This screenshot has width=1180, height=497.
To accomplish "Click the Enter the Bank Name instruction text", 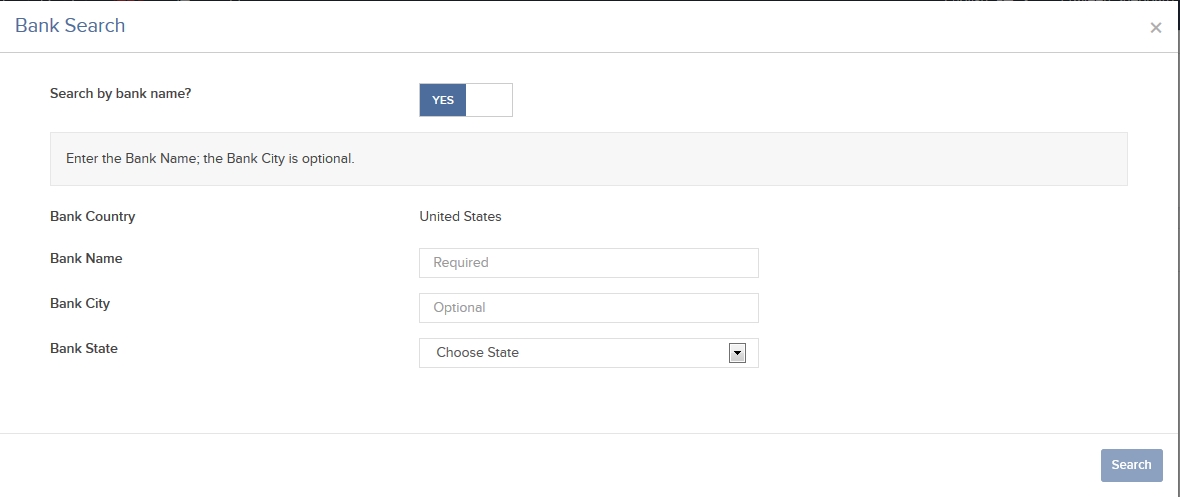I will 210,160.
